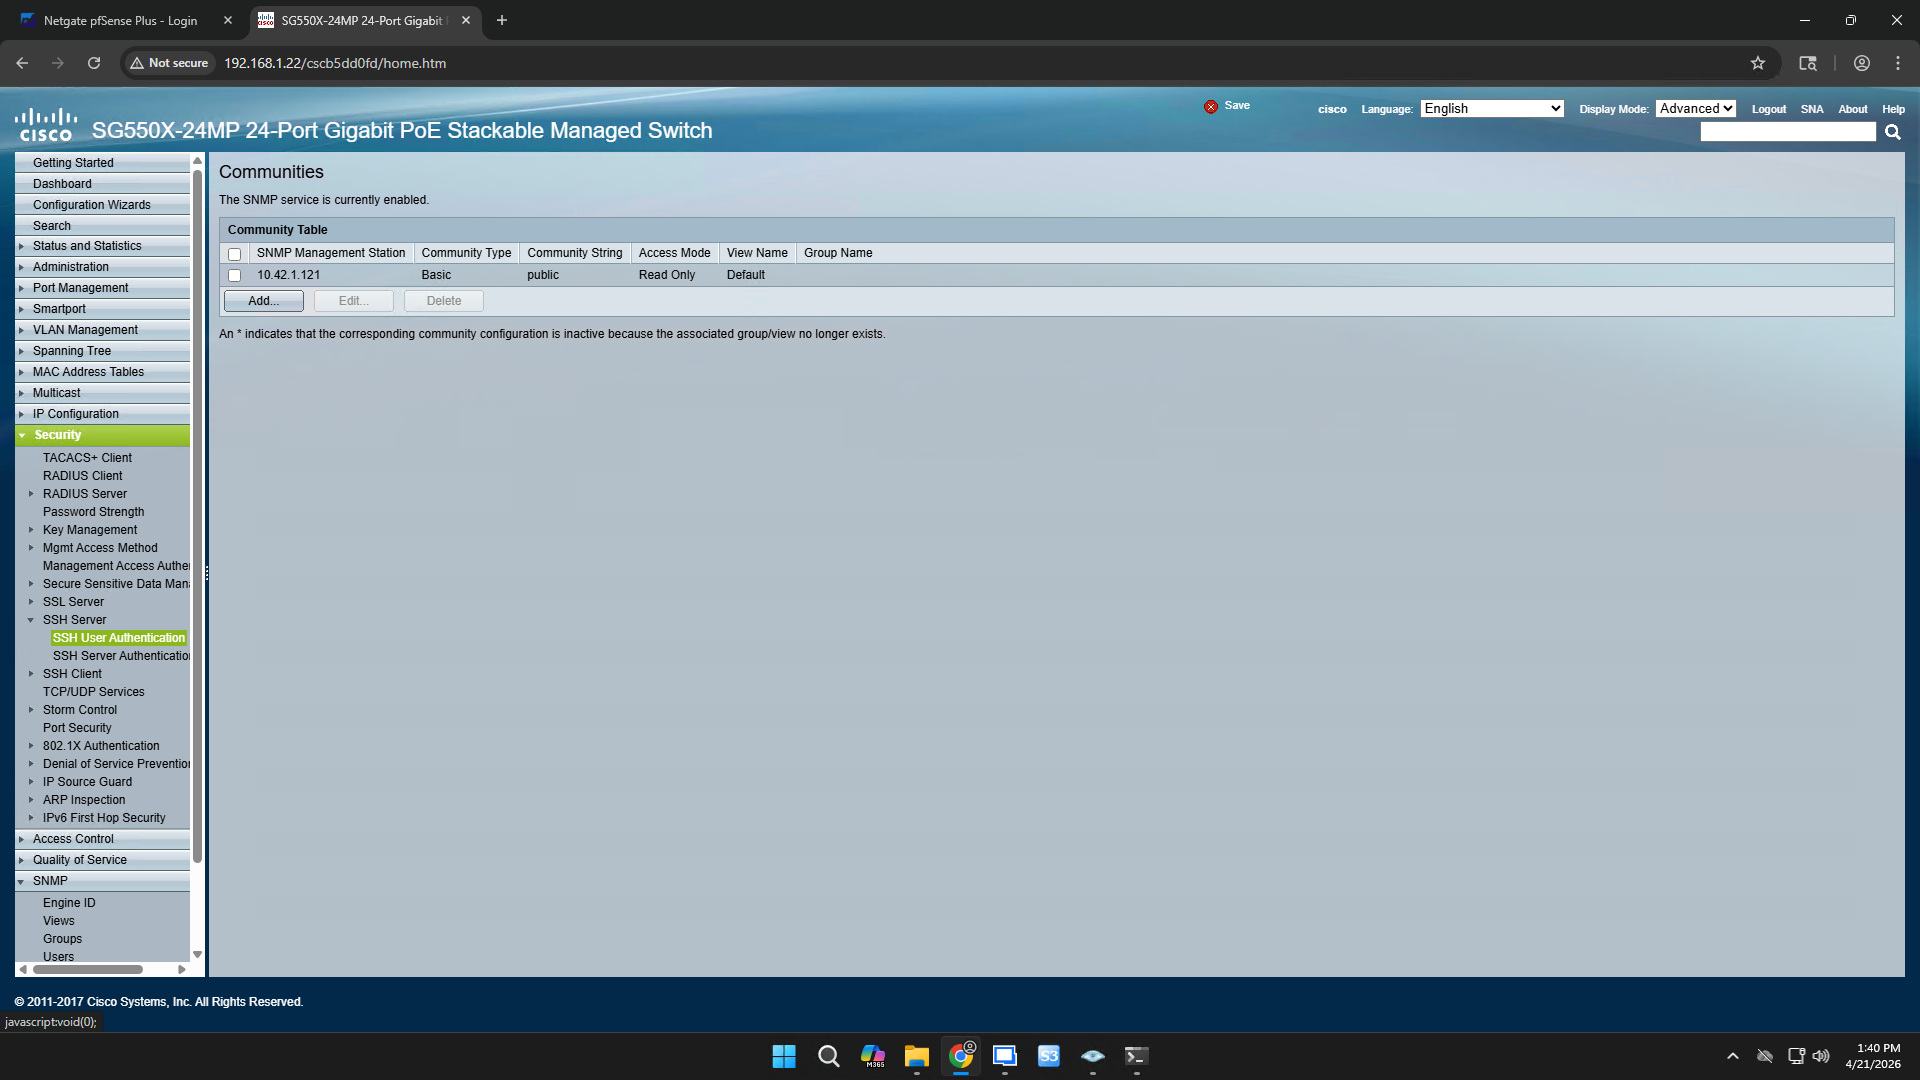Click the Chrome profile avatar icon

[1861, 63]
